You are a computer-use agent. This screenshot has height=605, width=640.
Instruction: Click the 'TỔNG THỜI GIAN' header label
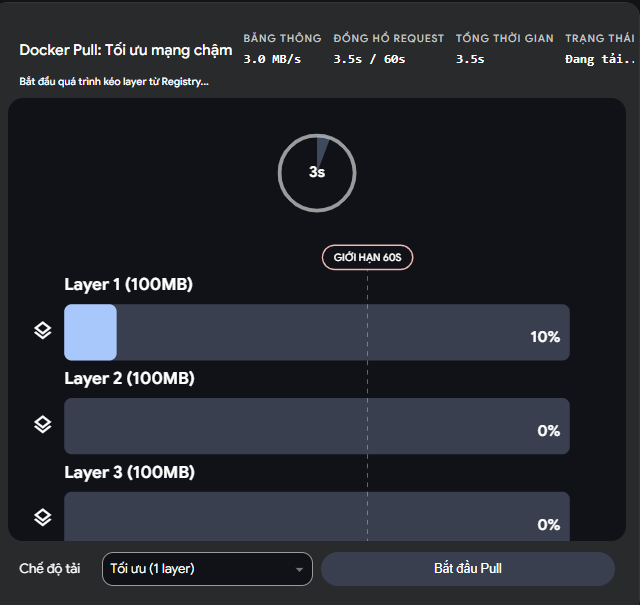(504, 38)
